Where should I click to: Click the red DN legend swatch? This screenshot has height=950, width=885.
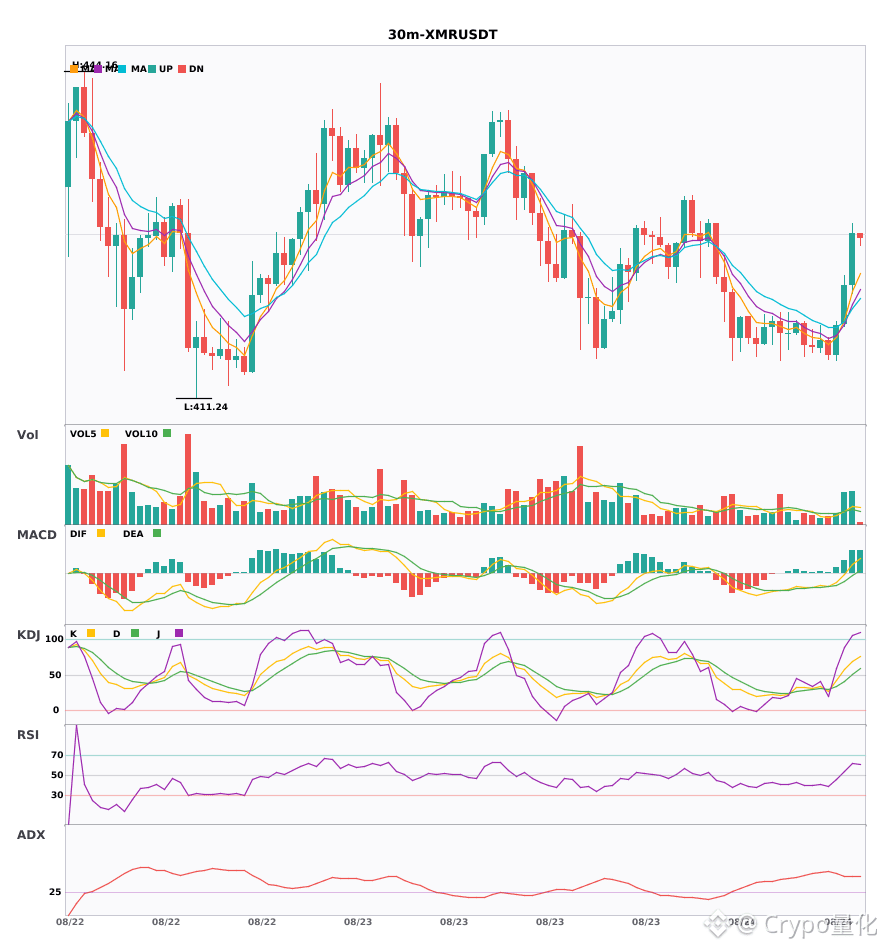point(182,69)
